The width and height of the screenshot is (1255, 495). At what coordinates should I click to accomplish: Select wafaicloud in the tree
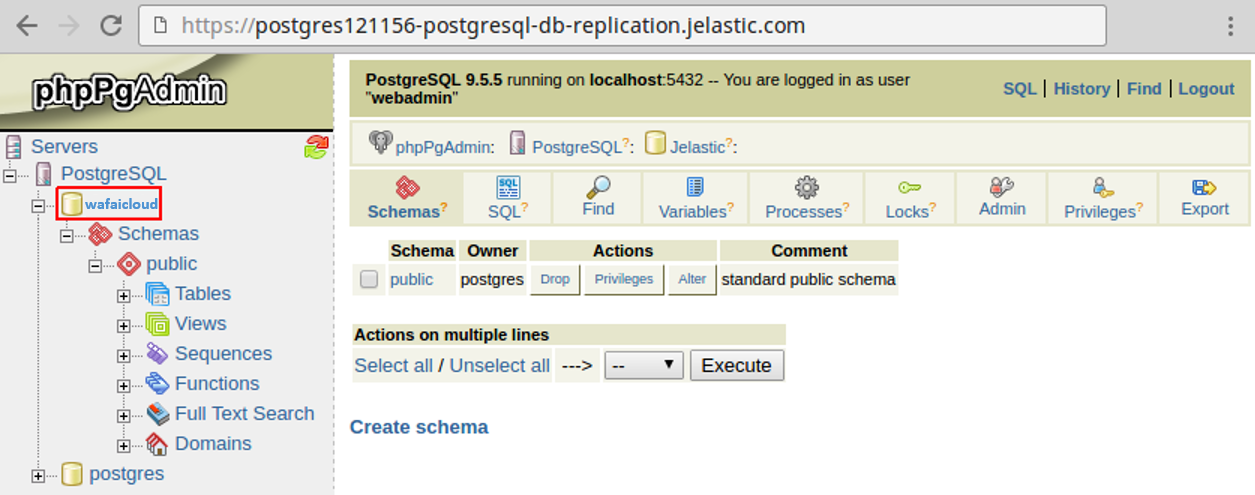click(x=121, y=204)
